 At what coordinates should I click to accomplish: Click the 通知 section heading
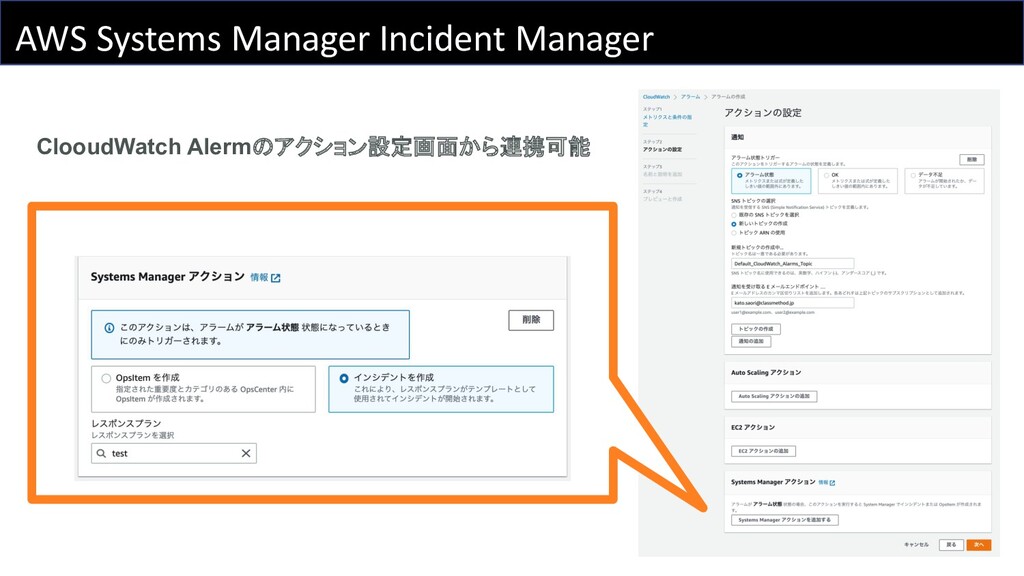737,137
